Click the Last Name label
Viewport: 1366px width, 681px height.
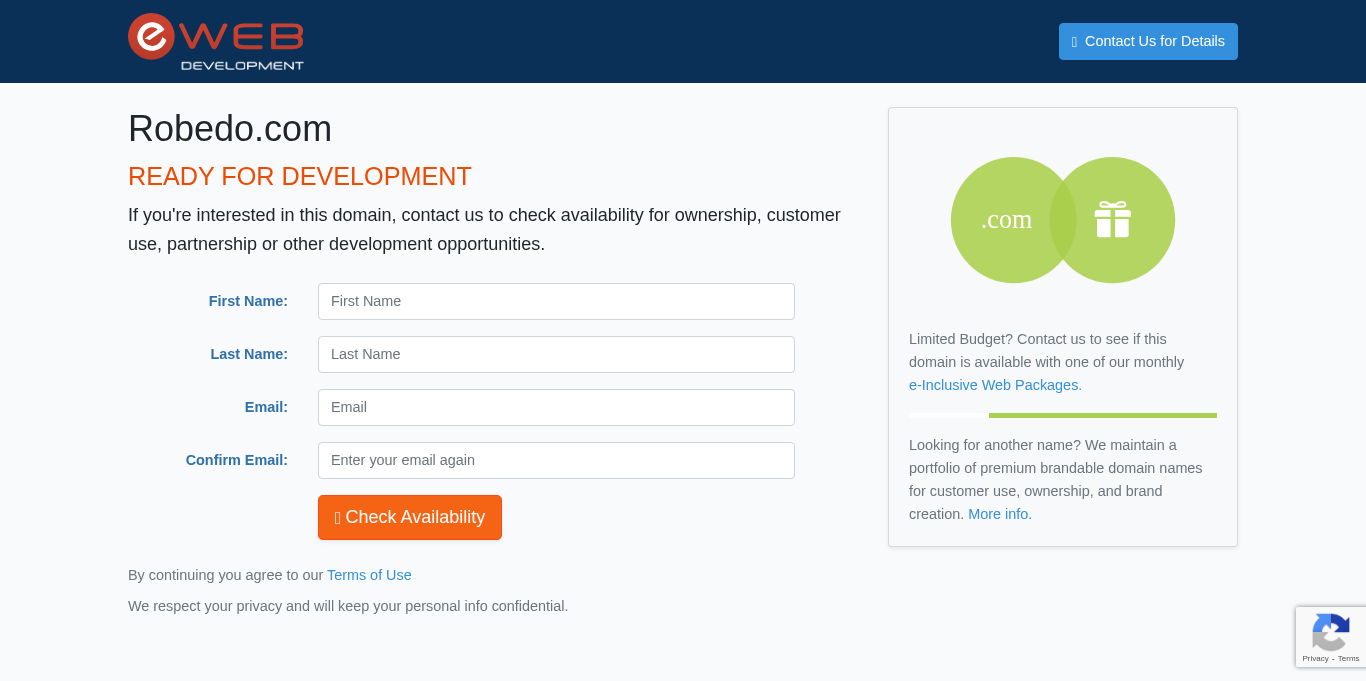click(x=249, y=354)
